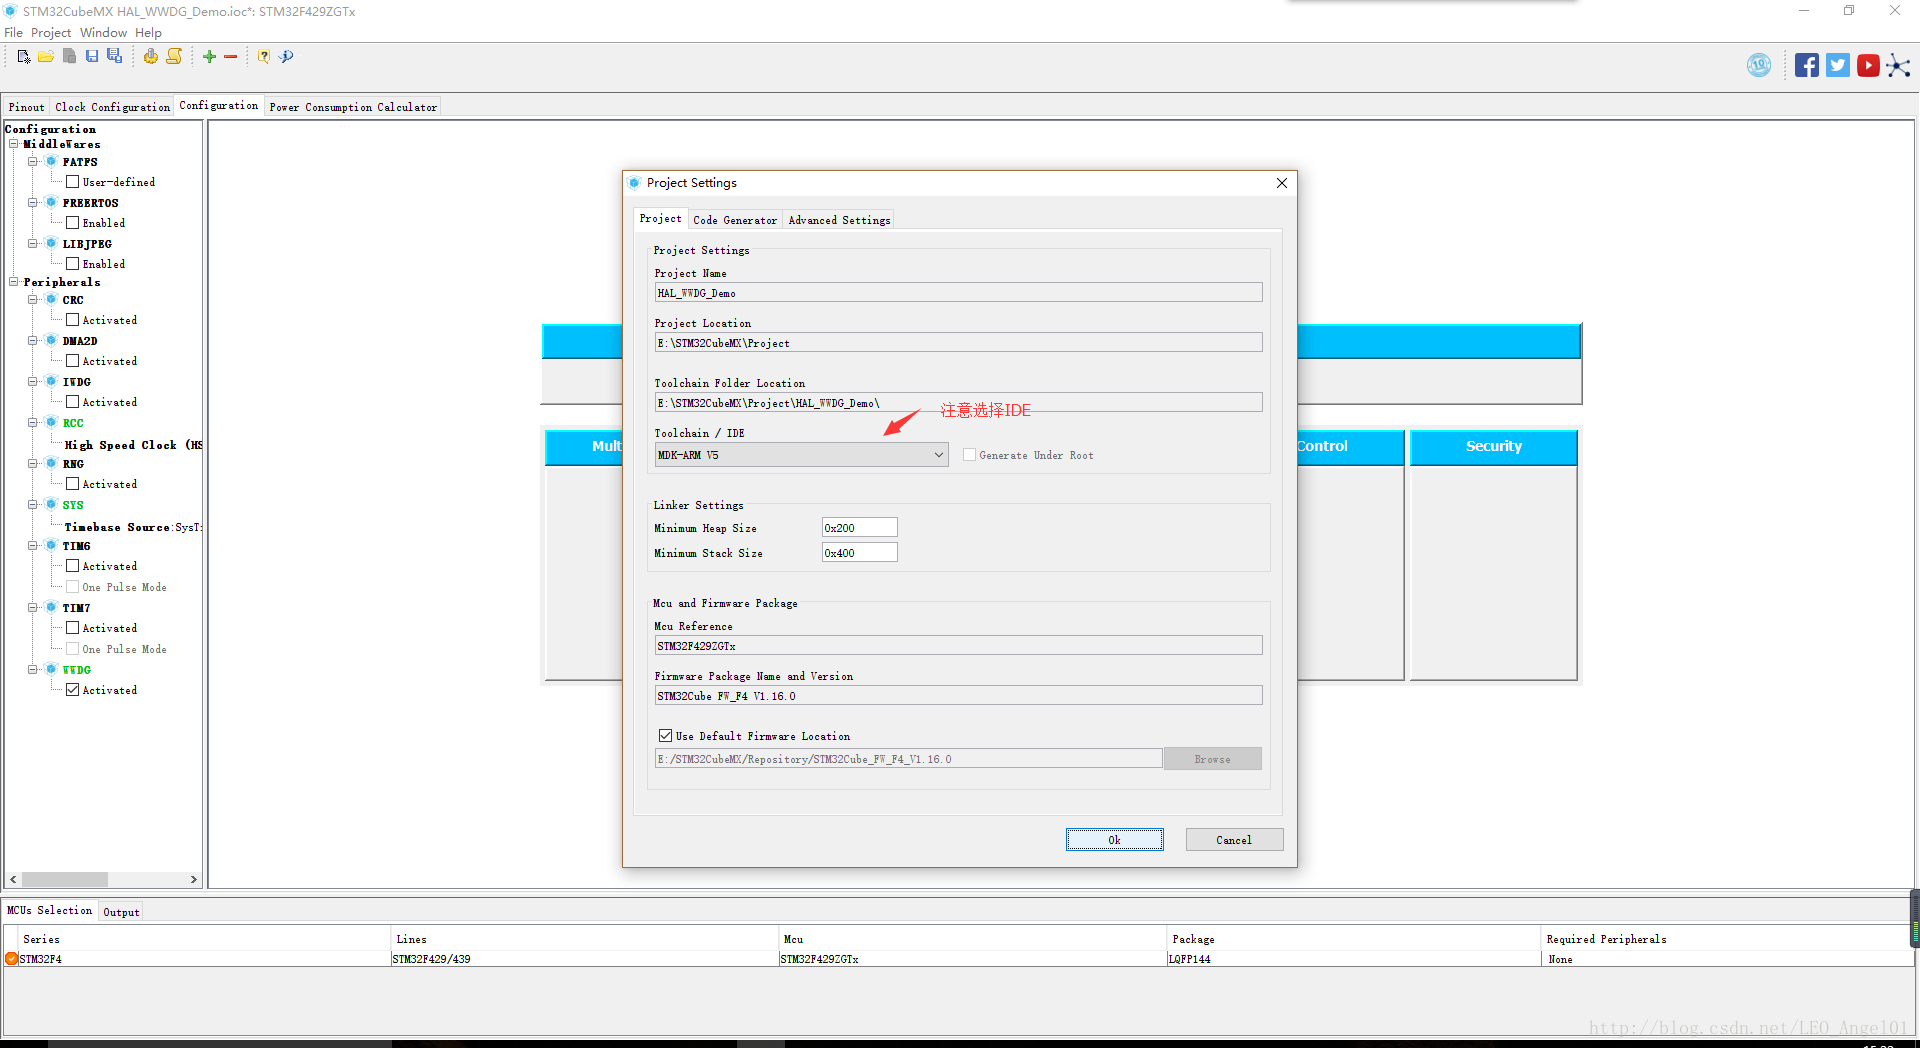Click the Save Project As icon
Image resolution: width=1920 pixels, height=1048 pixels.
[x=115, y=57]
